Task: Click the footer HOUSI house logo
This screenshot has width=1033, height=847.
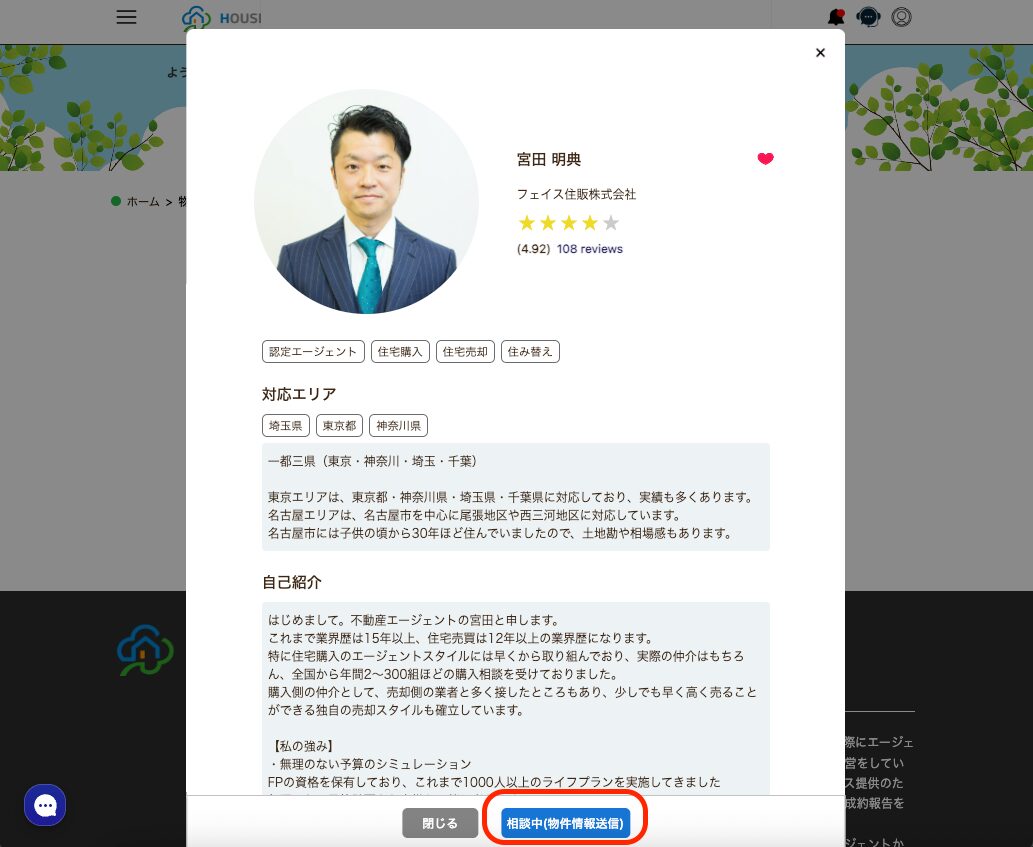Action: 145,650
